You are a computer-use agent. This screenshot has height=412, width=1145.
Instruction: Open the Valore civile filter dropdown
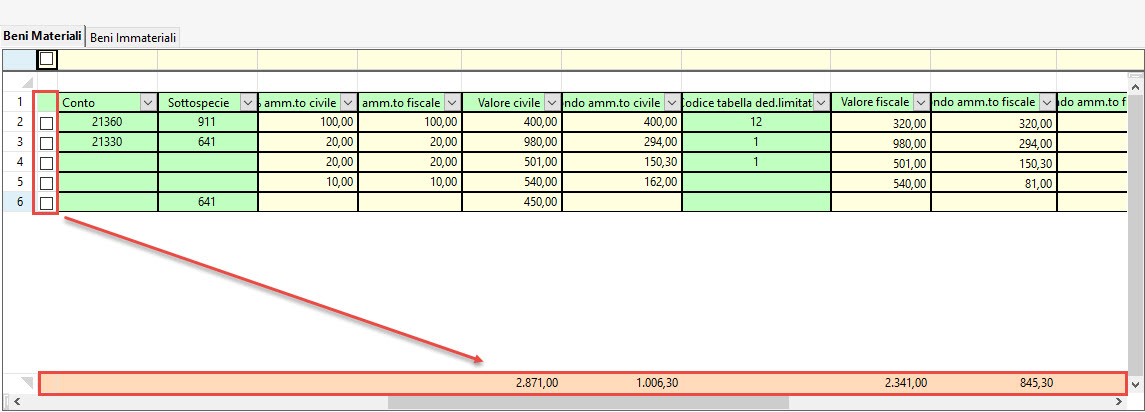point(552,103)
